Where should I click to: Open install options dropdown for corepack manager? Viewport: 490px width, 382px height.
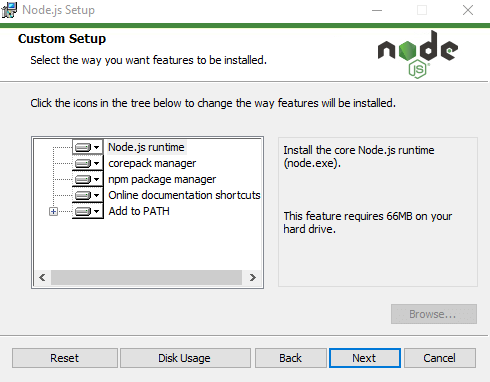[88, 163]
